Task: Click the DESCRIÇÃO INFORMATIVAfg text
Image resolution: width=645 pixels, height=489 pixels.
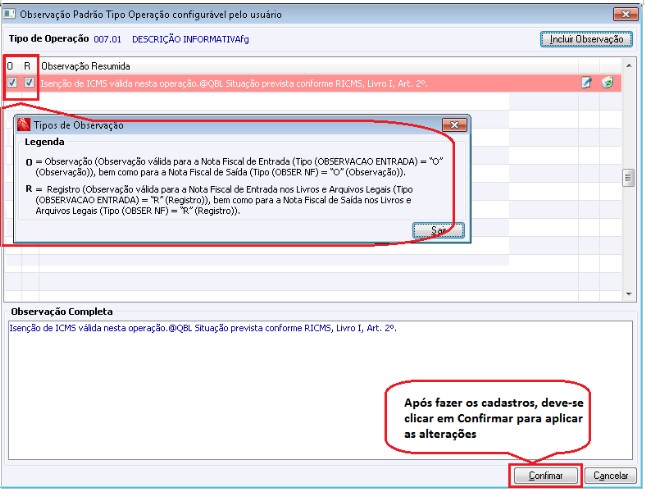Action: coord(190,39)
